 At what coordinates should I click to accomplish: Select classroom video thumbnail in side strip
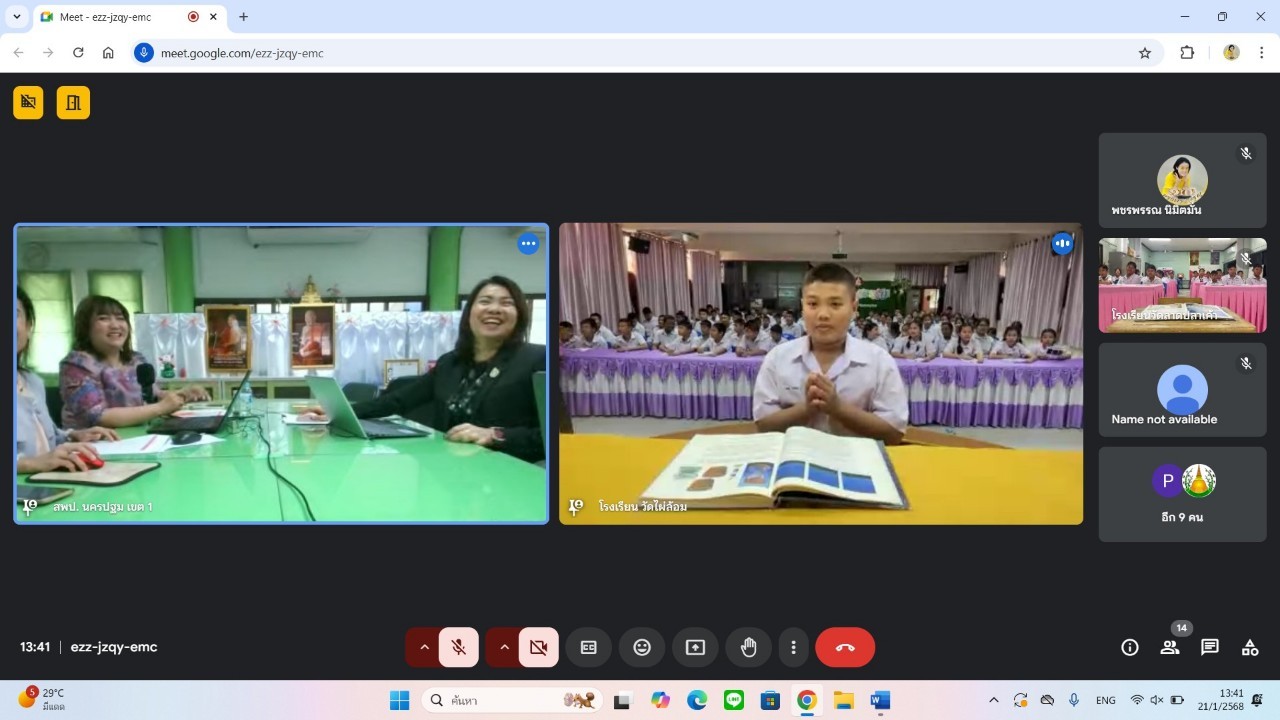[x=1182, y=285]
